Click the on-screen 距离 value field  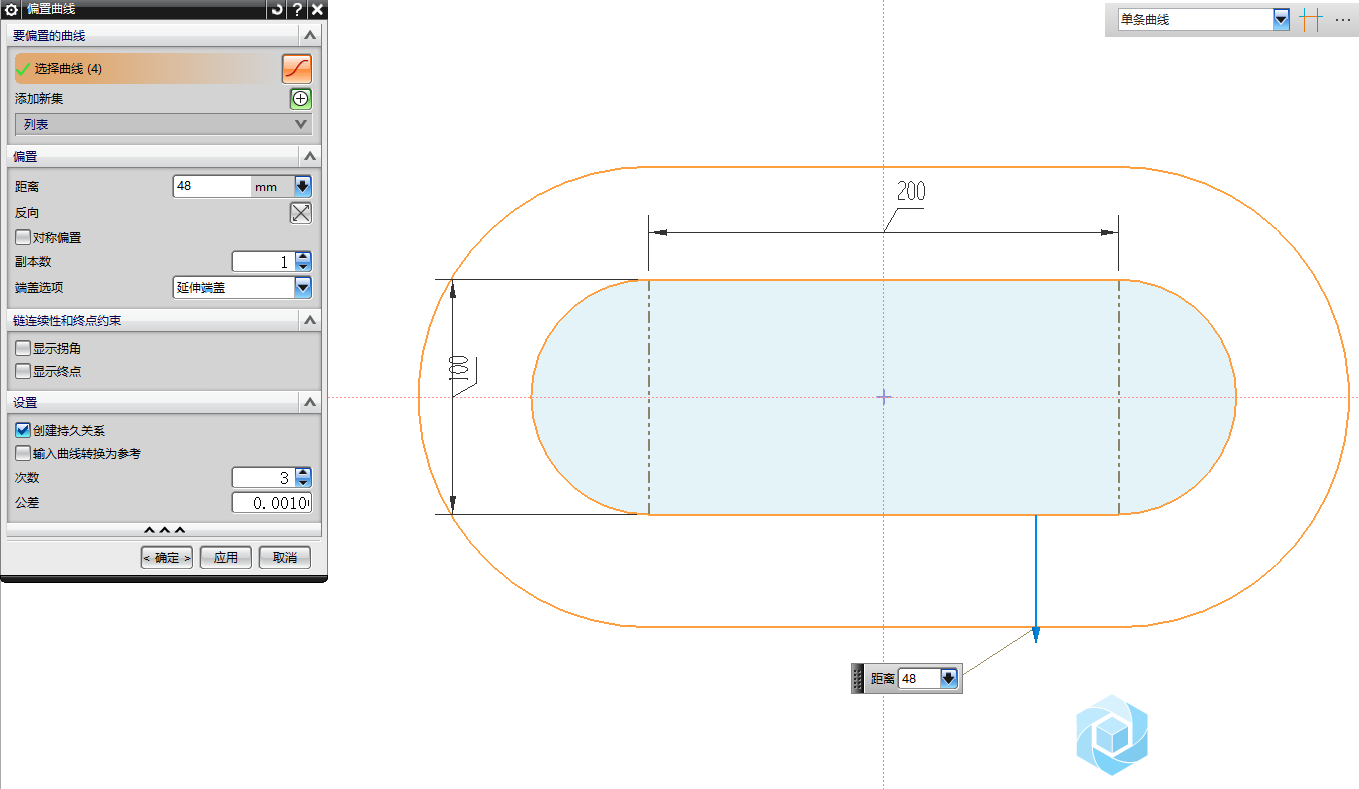point(919,678)
